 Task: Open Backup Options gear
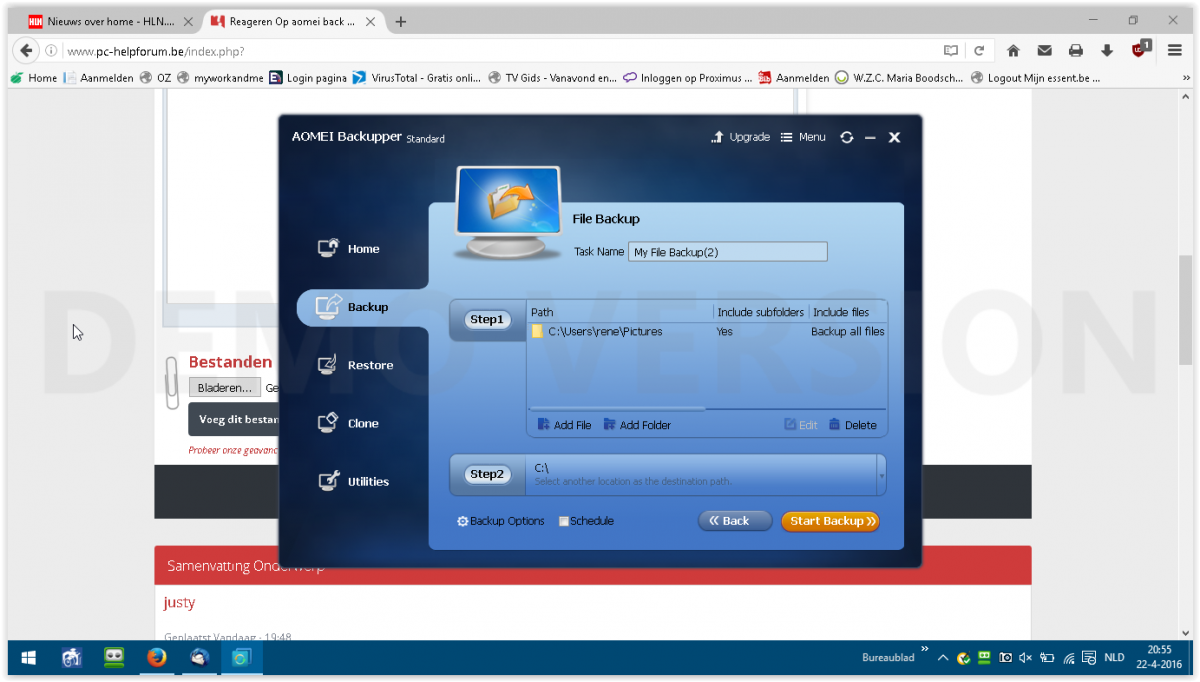501,521
